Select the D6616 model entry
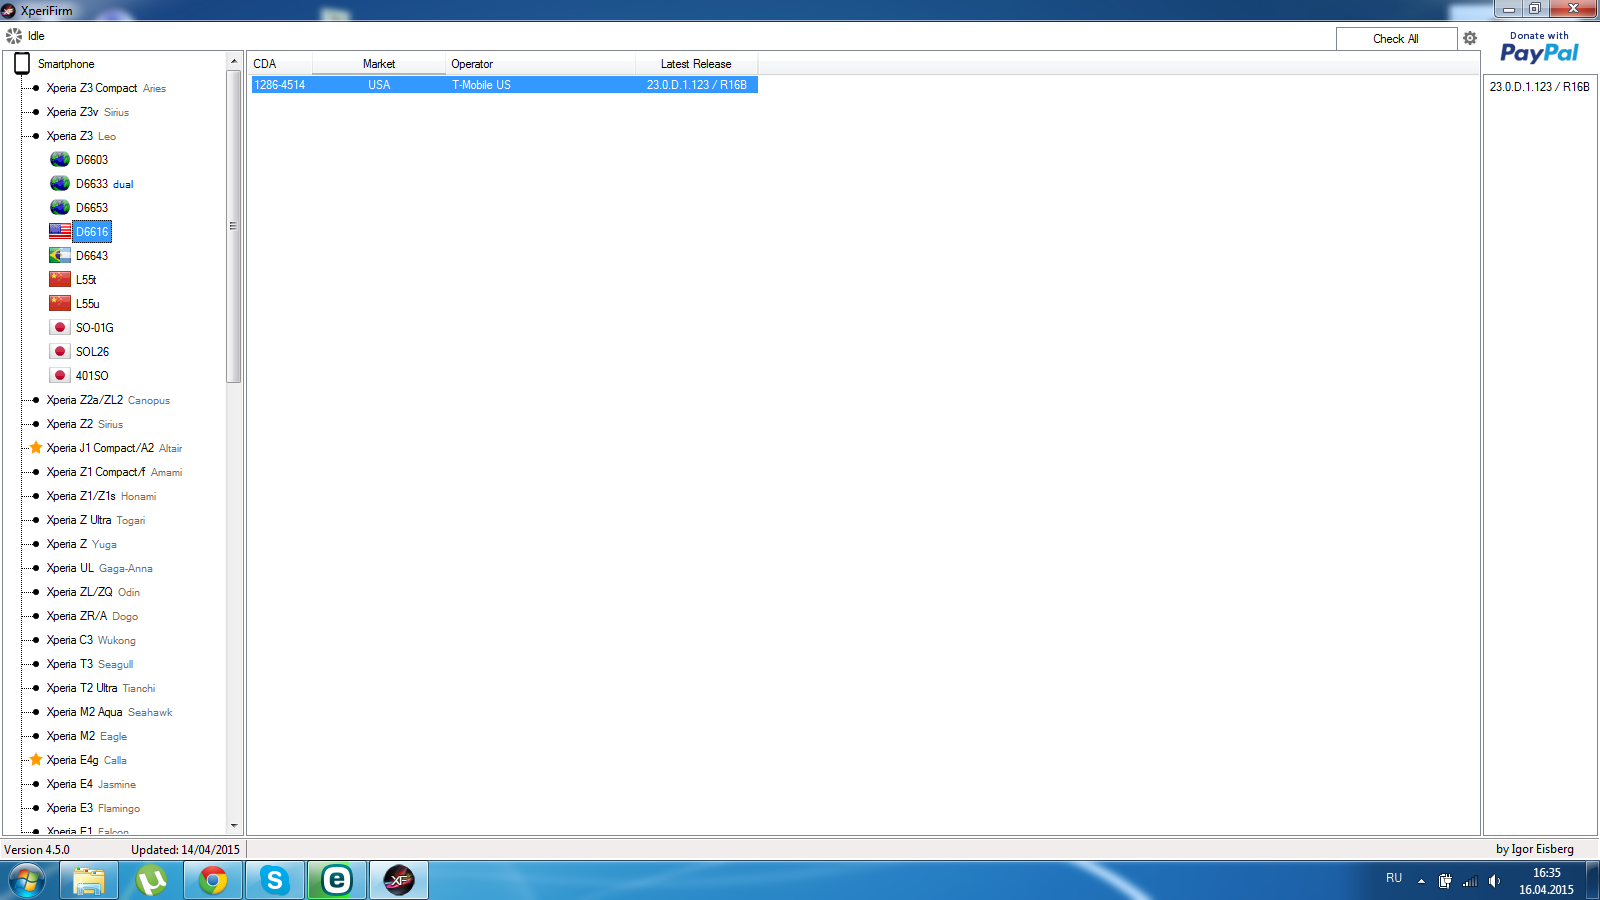 [x=92, y=232]
